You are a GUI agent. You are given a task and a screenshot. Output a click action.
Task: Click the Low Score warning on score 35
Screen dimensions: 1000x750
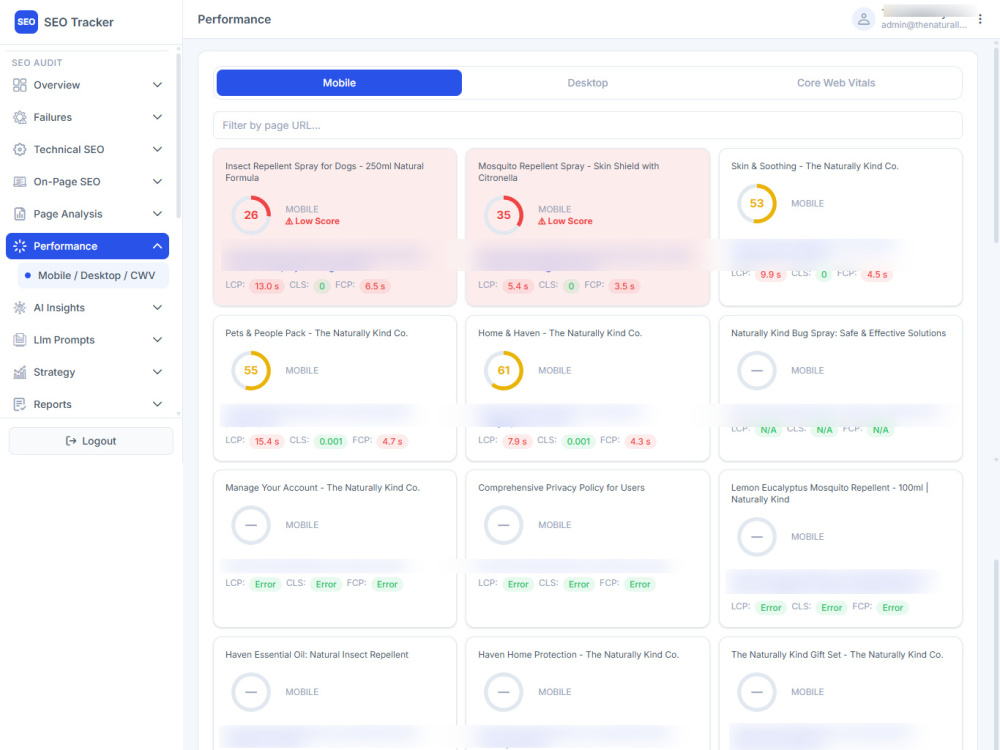pos(565,221)
